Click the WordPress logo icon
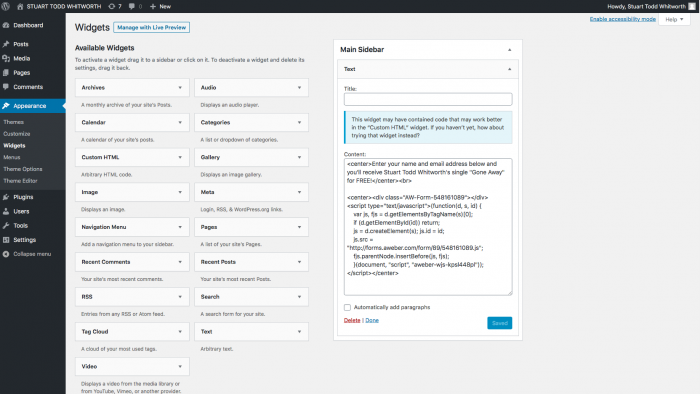This screenshot has width=700, height=394. (x=6, y=6)
